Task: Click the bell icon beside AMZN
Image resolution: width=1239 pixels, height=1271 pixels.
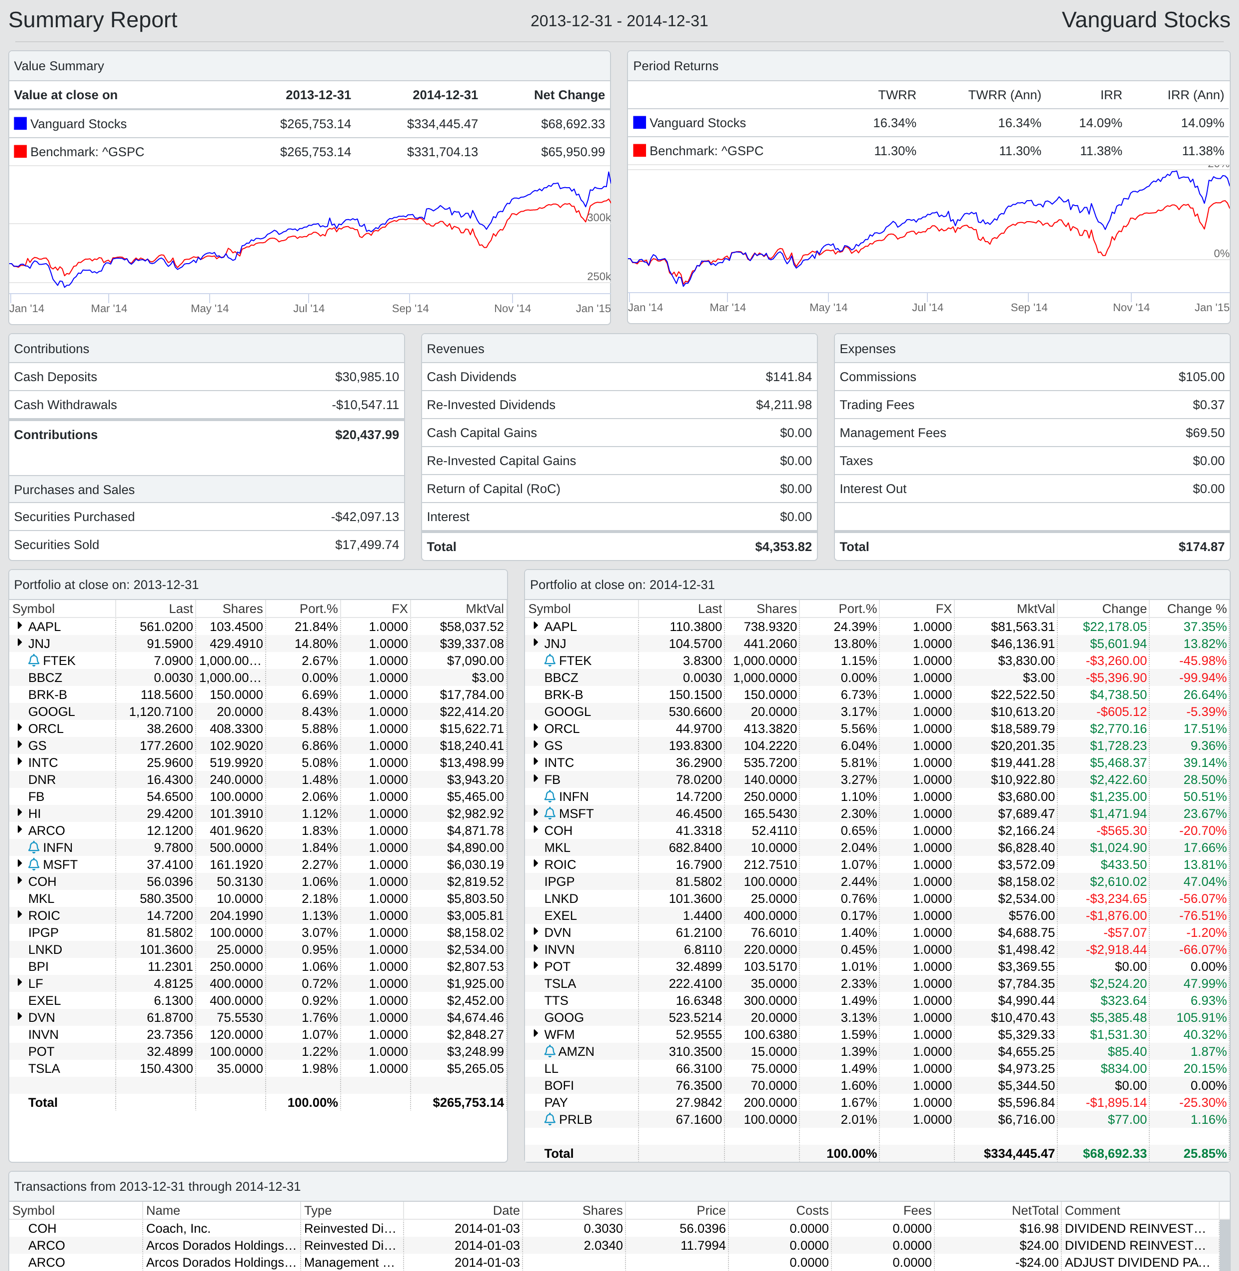Action: [549, 1052]
